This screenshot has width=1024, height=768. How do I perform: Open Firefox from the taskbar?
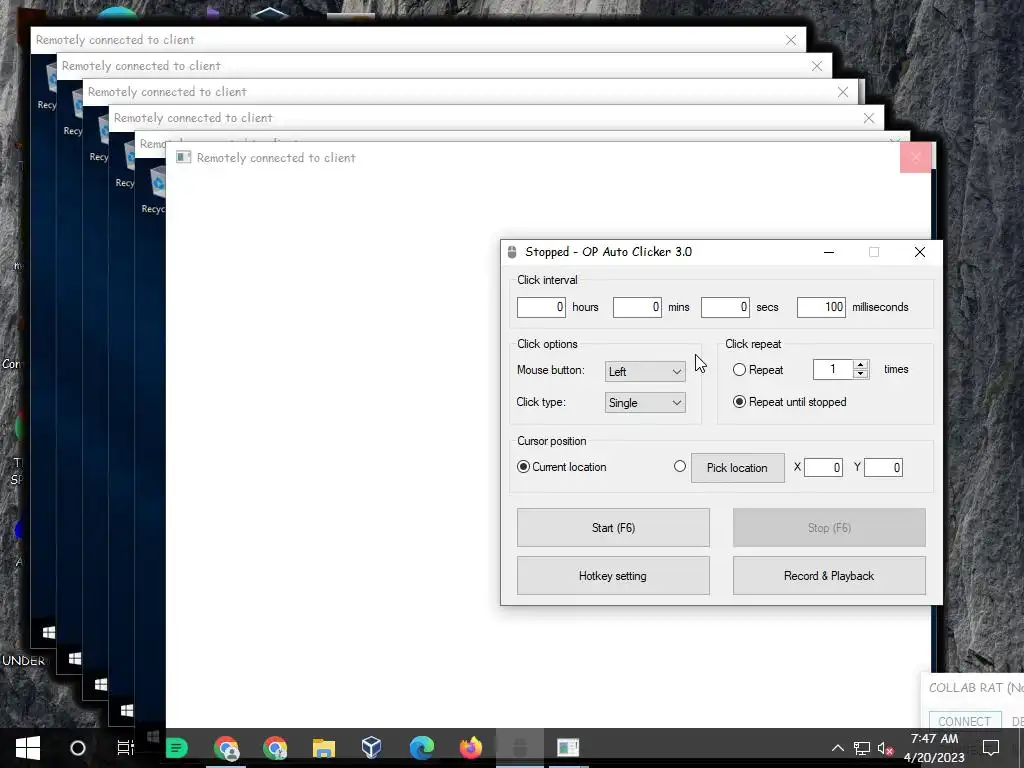pyautogui.click(x=470, y=748)
